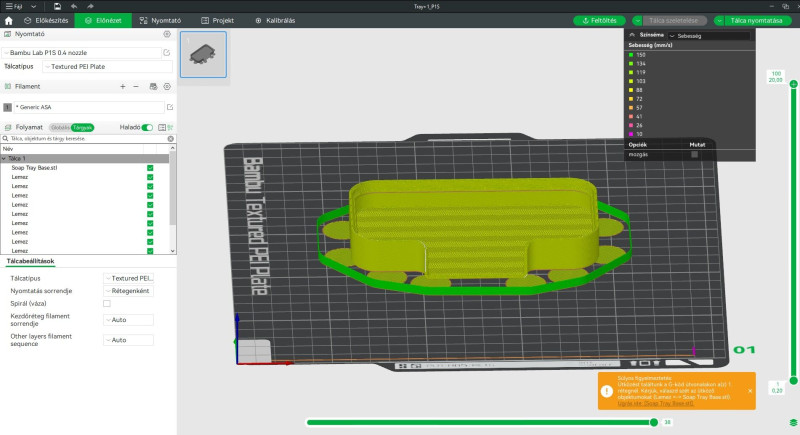The width and height of the screenshot is (800, 435).
Task: Open the Generic ASA filament dropdown
Action: point(89,107)
